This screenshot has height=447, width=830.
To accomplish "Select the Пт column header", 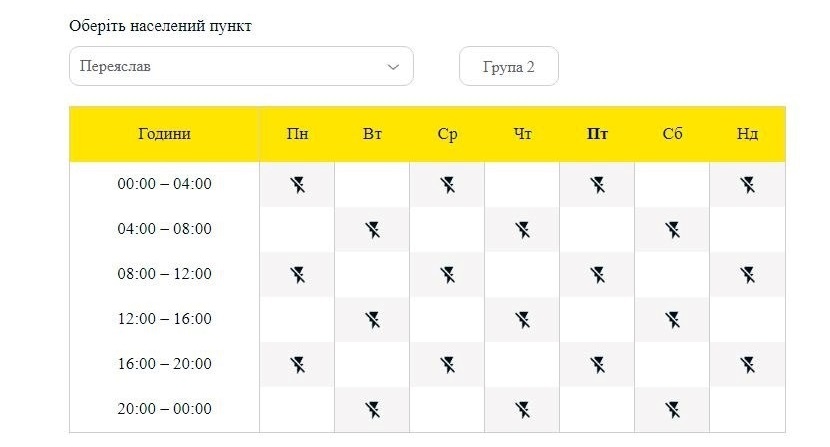I will [x=597, y=134].
